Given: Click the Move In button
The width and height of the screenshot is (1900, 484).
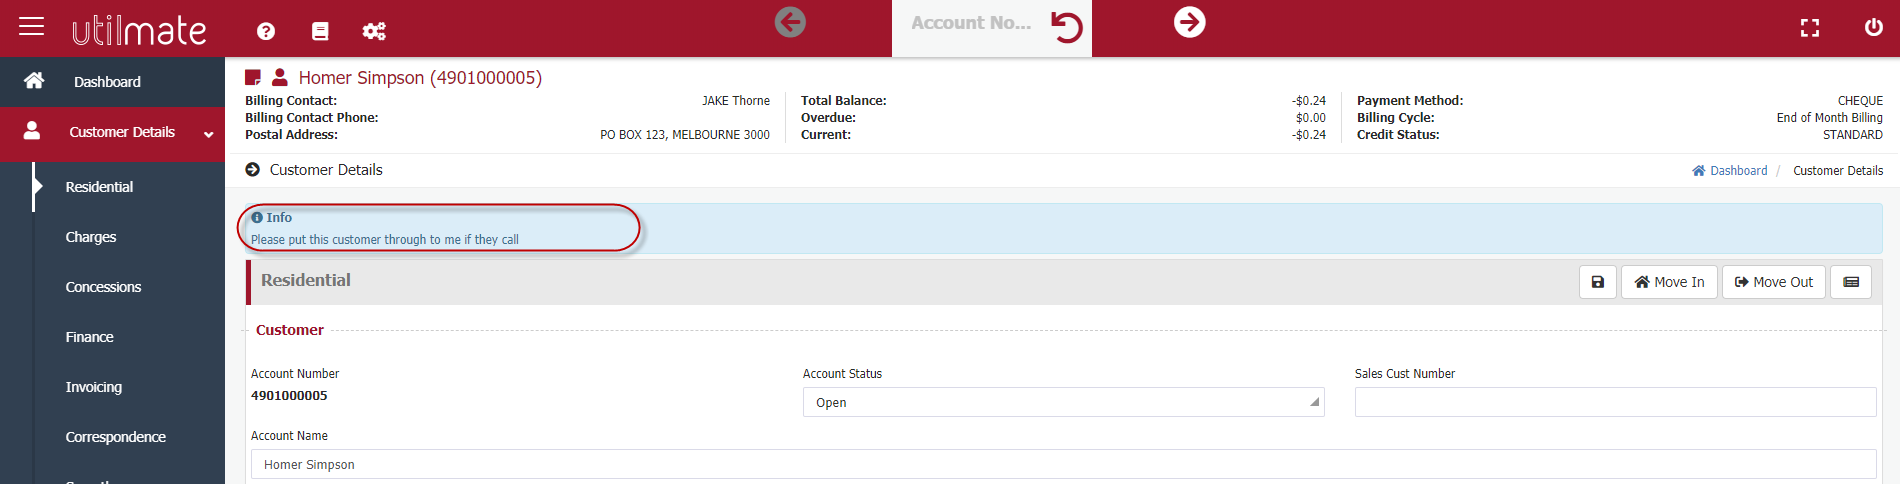Looking at the screenshot, I should pyautogui.click(x=1669, y=282).
